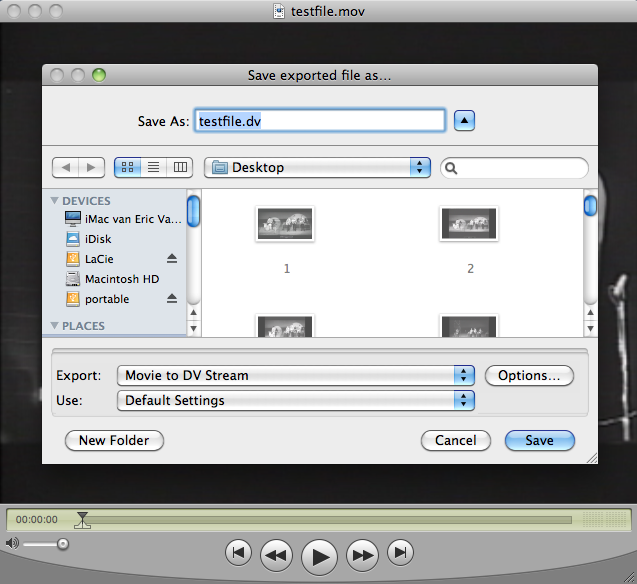Click the rewind button in the player
This screenshot has height=584, width=637.
pos(276,555)
